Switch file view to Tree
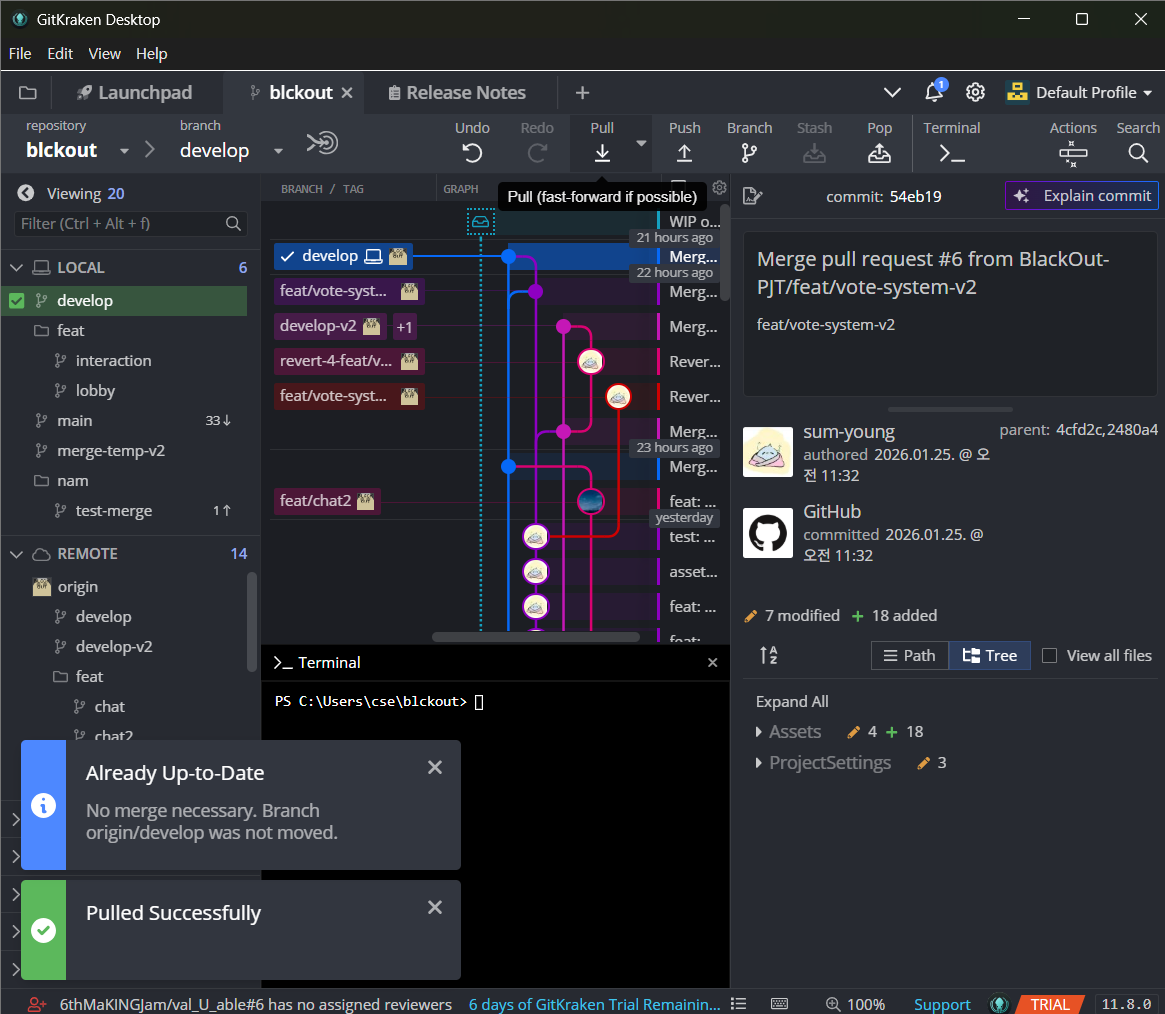1165x1014 pixels. coord(989,655)
